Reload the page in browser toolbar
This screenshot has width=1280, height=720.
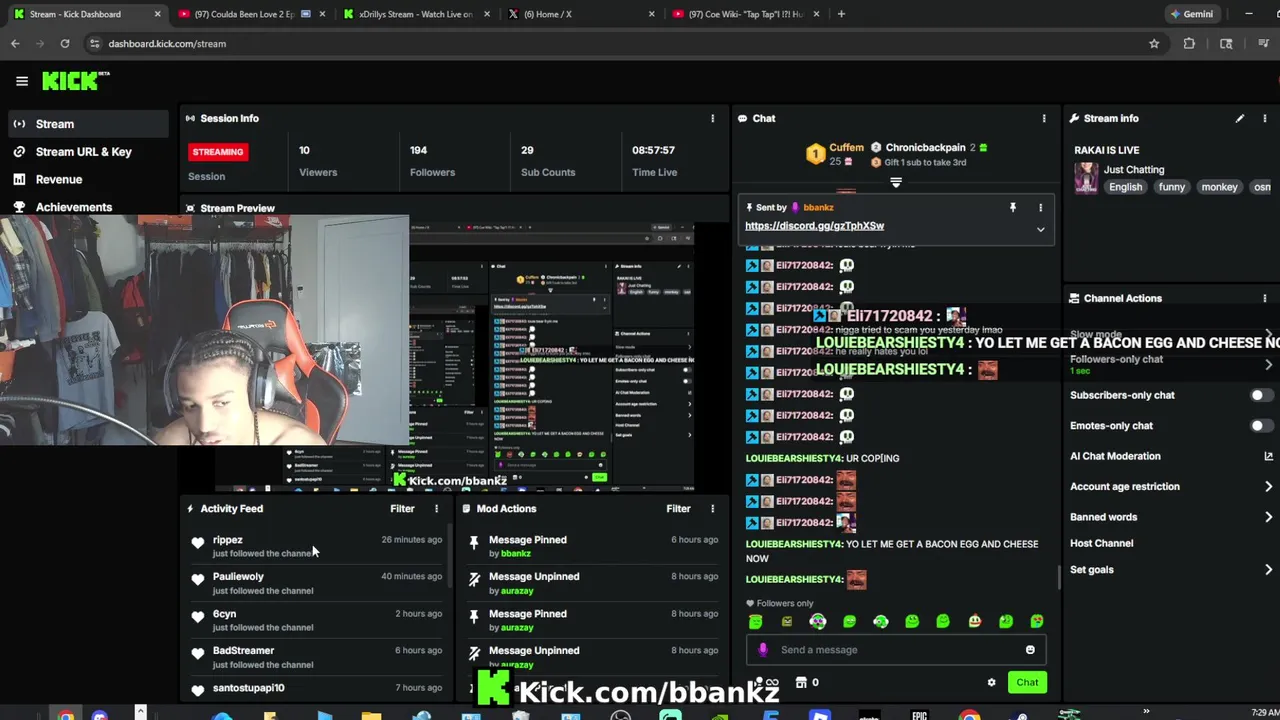[x=65, y=43]
